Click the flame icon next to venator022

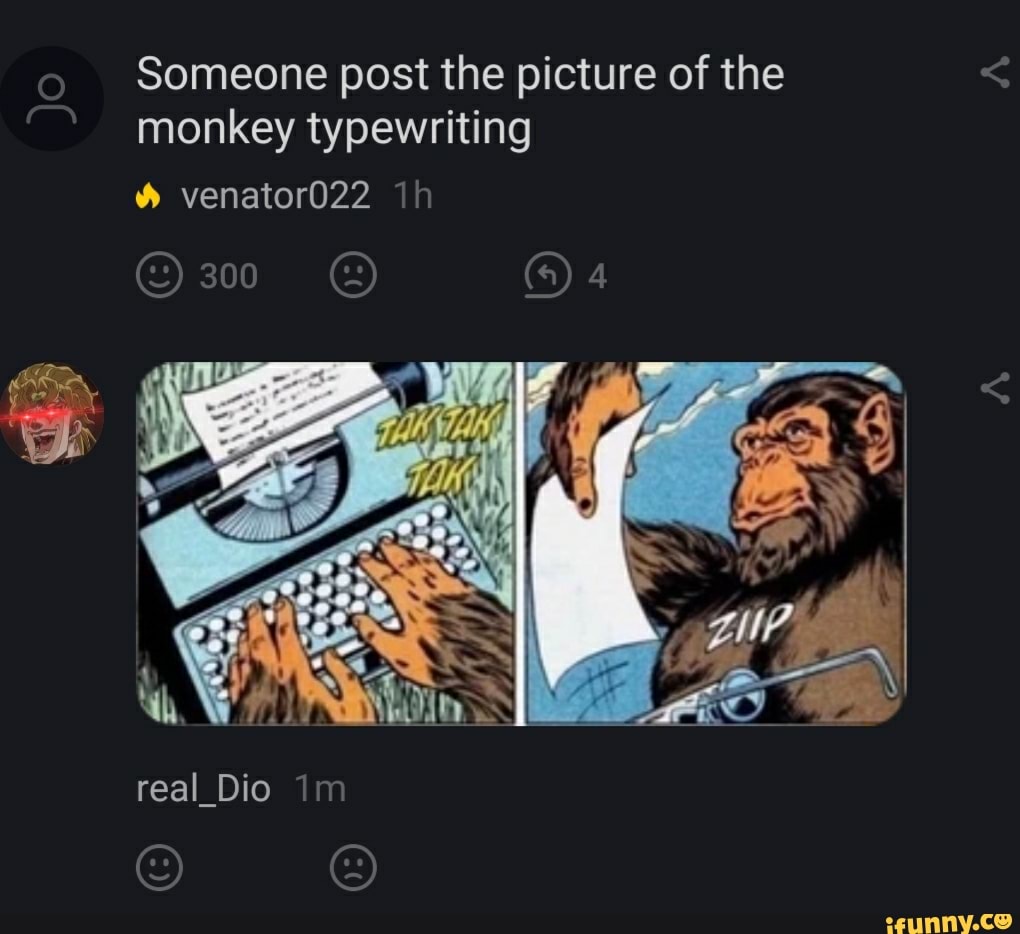pyautogui.click(x=148, y=196)
